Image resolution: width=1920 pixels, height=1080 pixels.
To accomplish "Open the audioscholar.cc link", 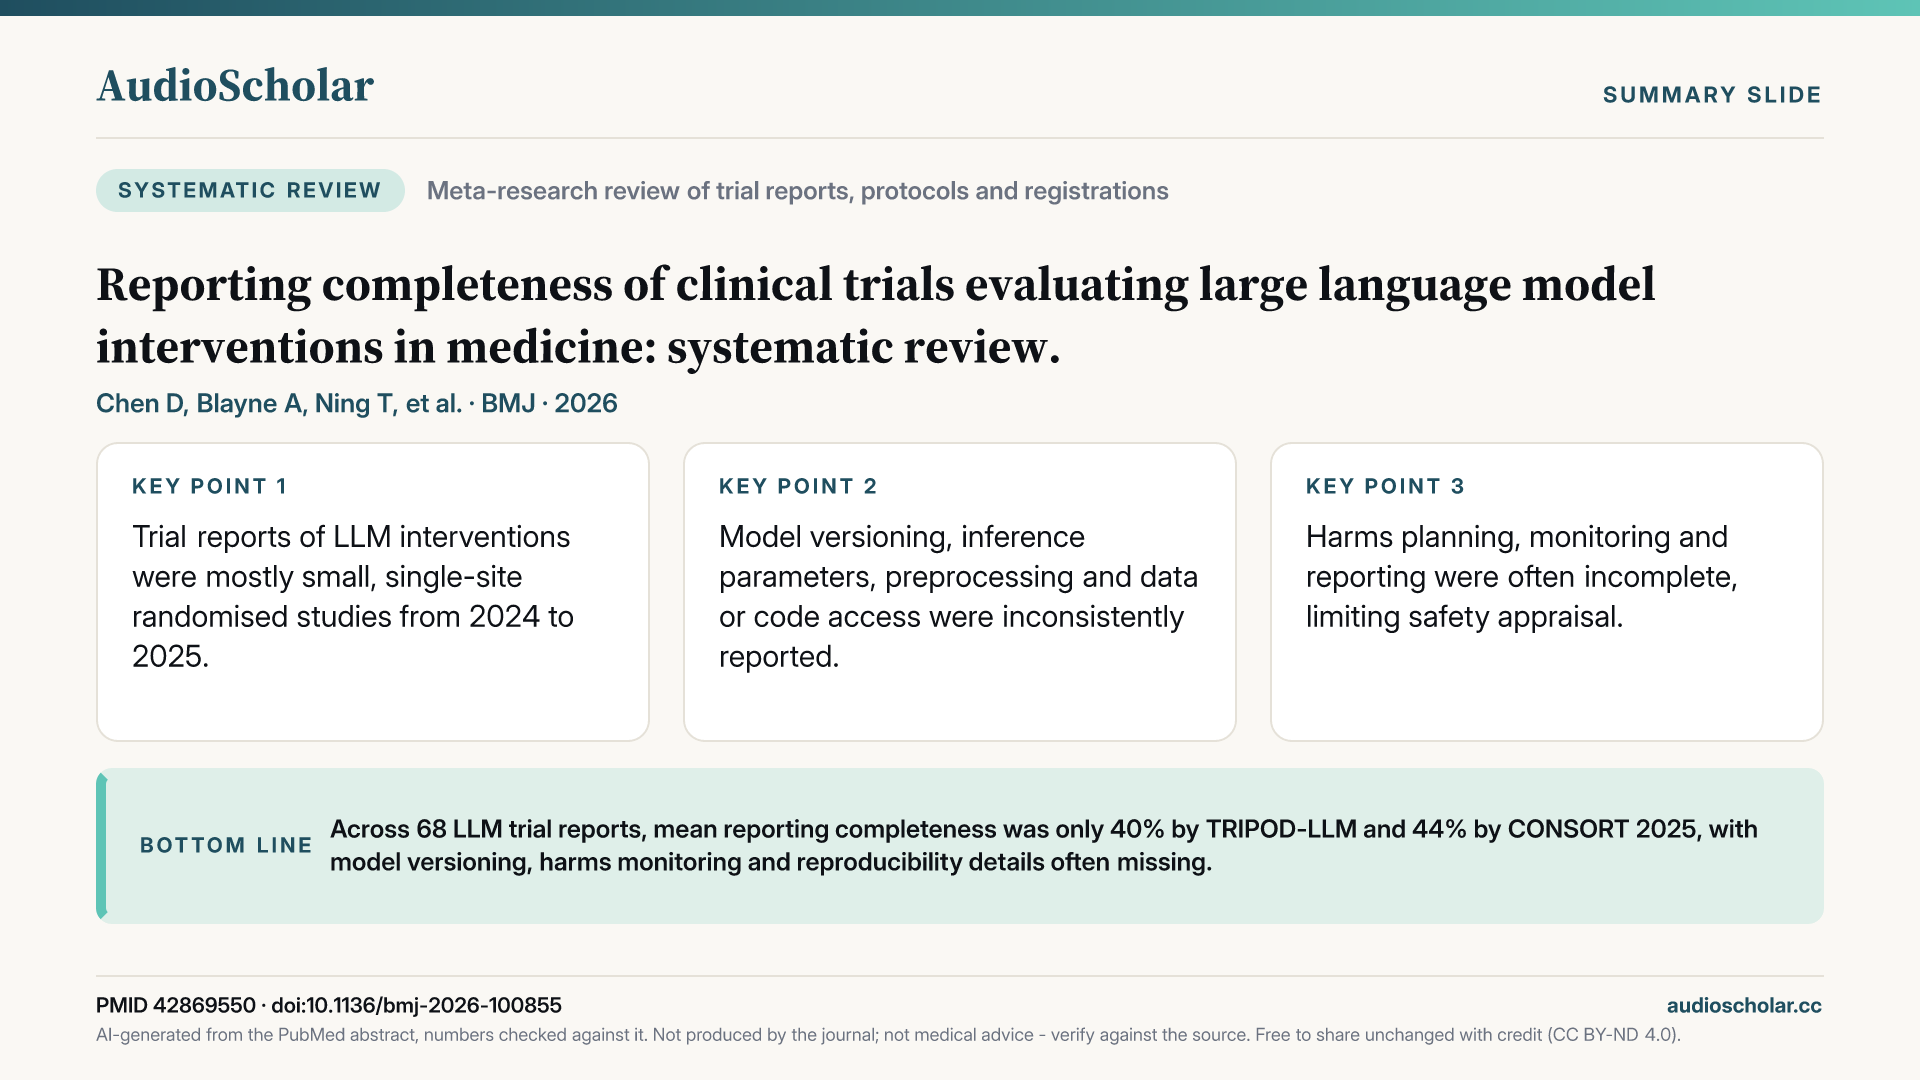I will pyautogui.click(x=1744, y=1006).
